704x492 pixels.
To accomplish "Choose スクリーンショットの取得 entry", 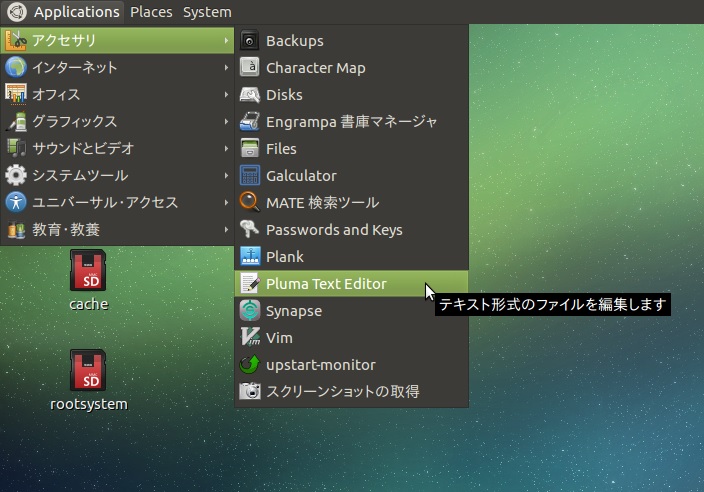I will point(352,391).
